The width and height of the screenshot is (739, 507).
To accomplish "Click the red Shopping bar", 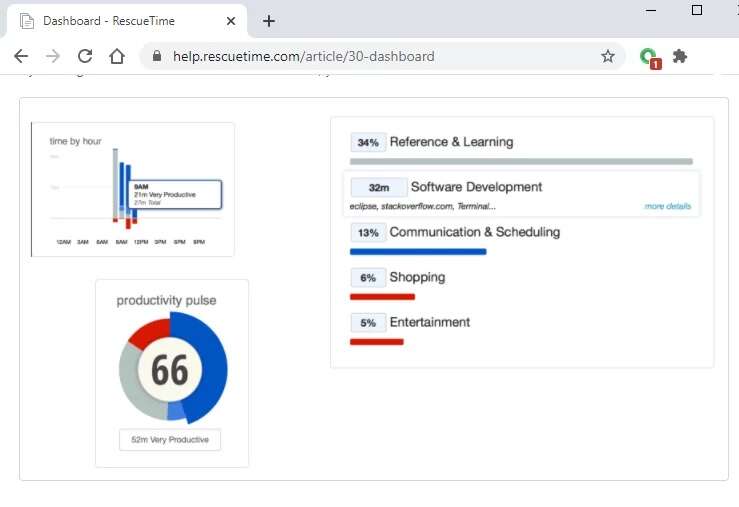I will pos(382,297).
